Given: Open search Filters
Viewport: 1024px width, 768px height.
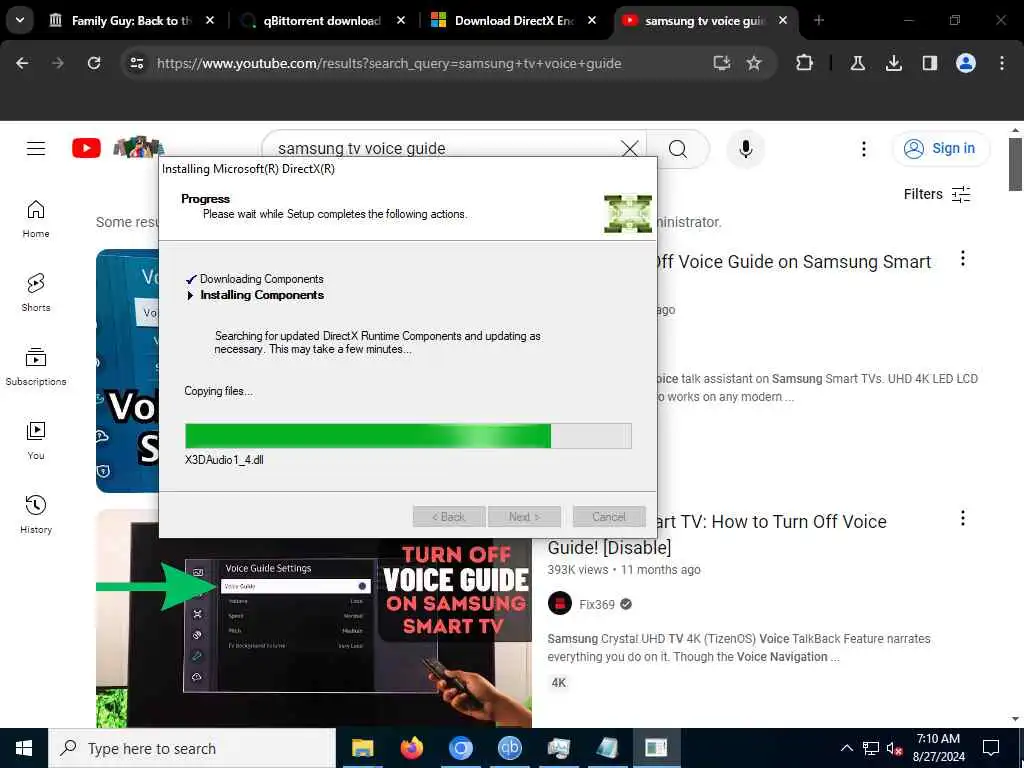Looking at the screenshot, I should 937,194.
